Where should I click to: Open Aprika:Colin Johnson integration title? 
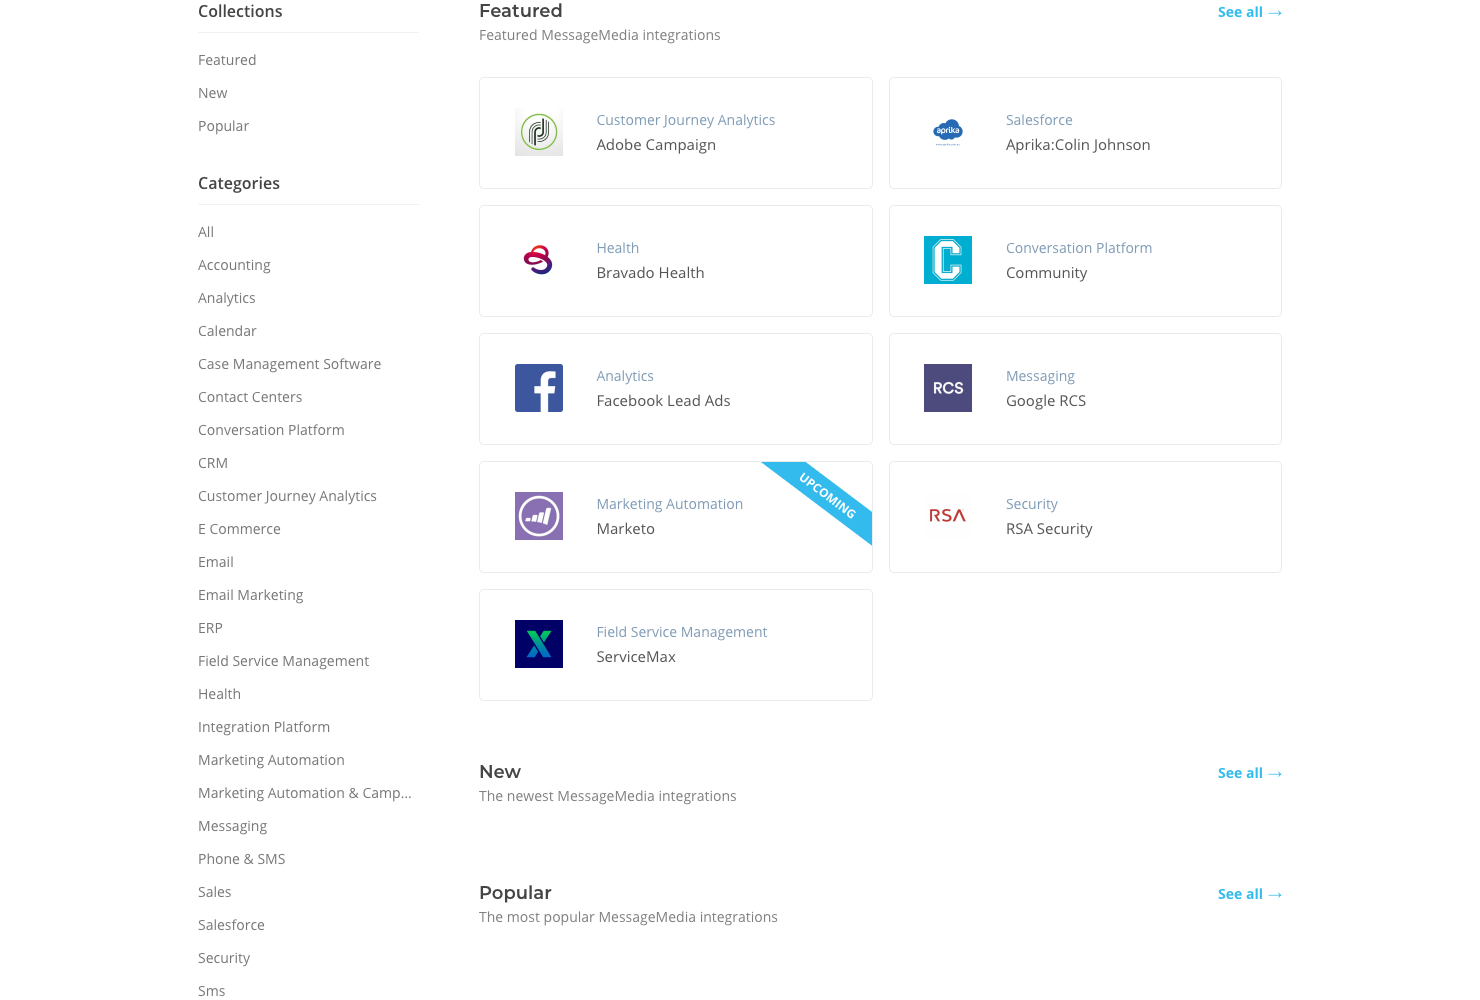point(1078,145)
